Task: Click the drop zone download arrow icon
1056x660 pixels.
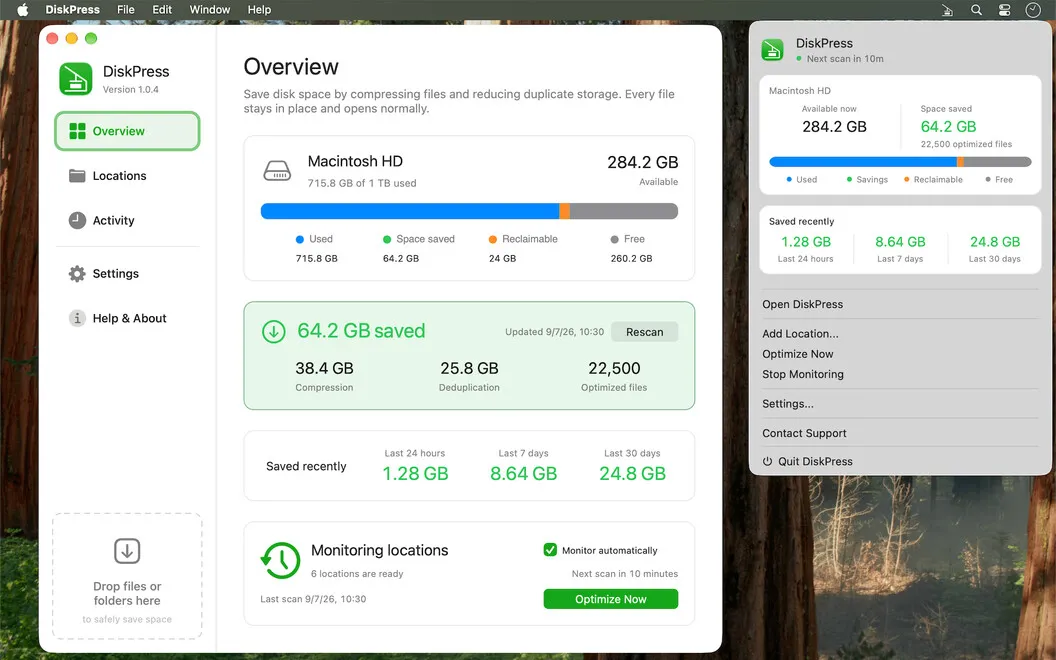Action: click(127, 551)
